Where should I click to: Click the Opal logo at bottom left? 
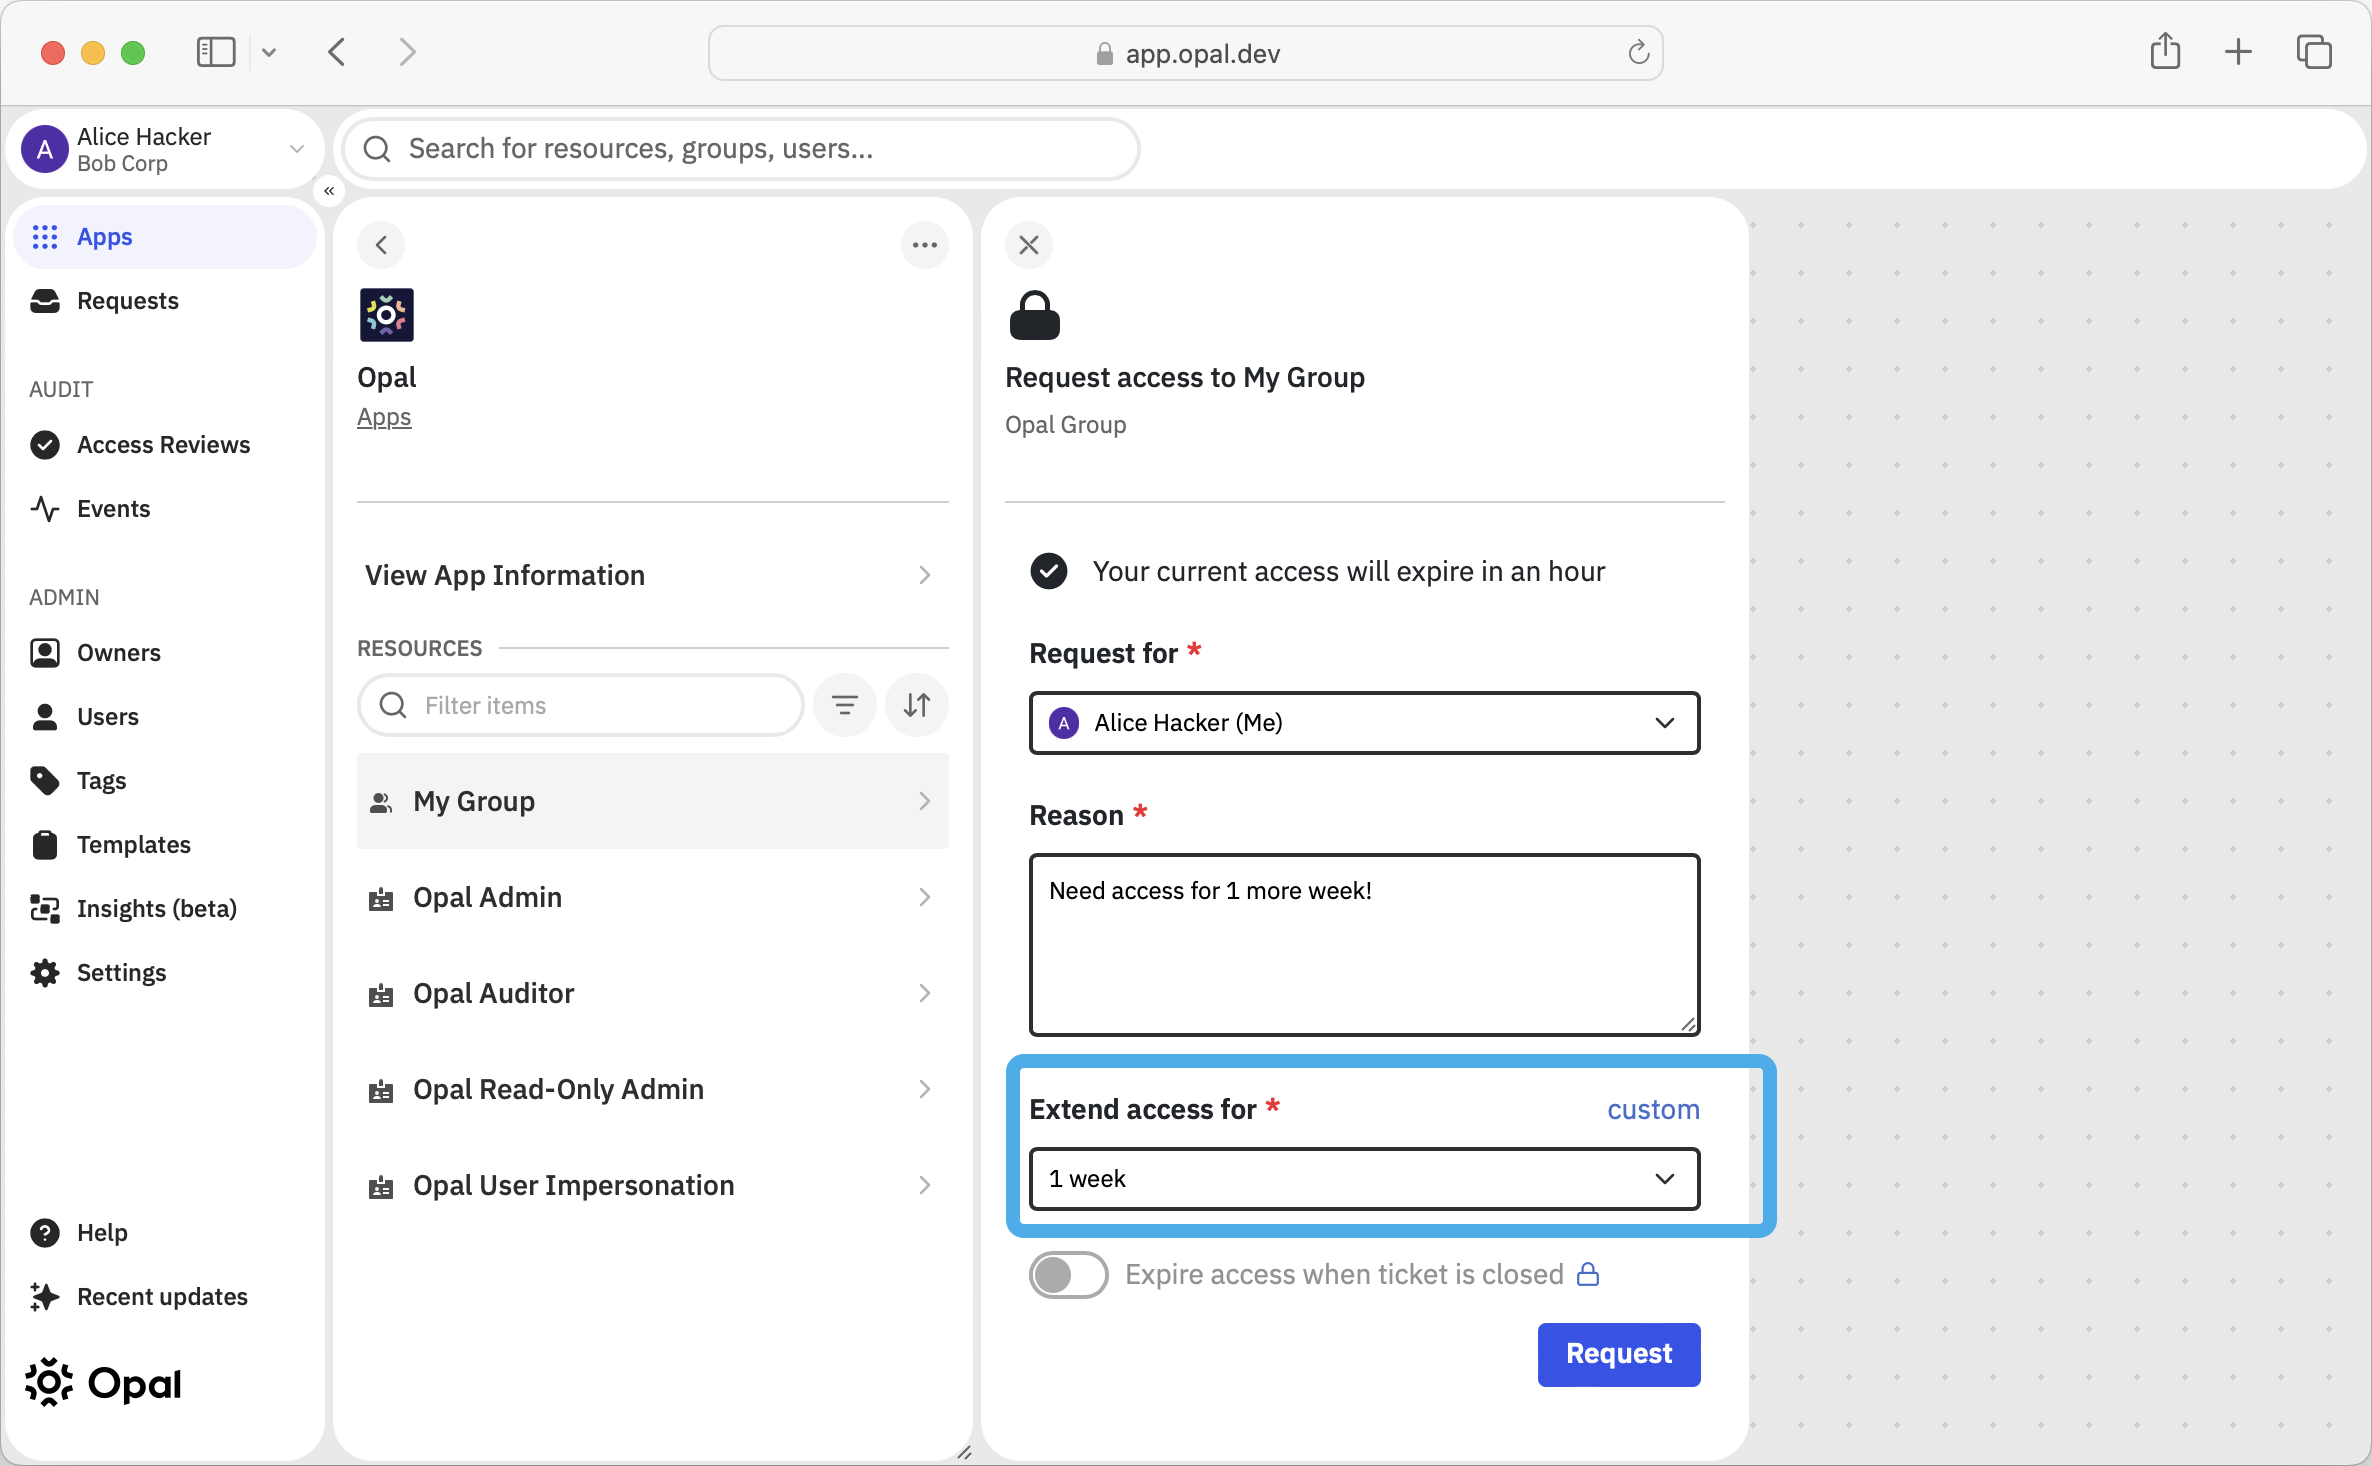[103, 1383]
